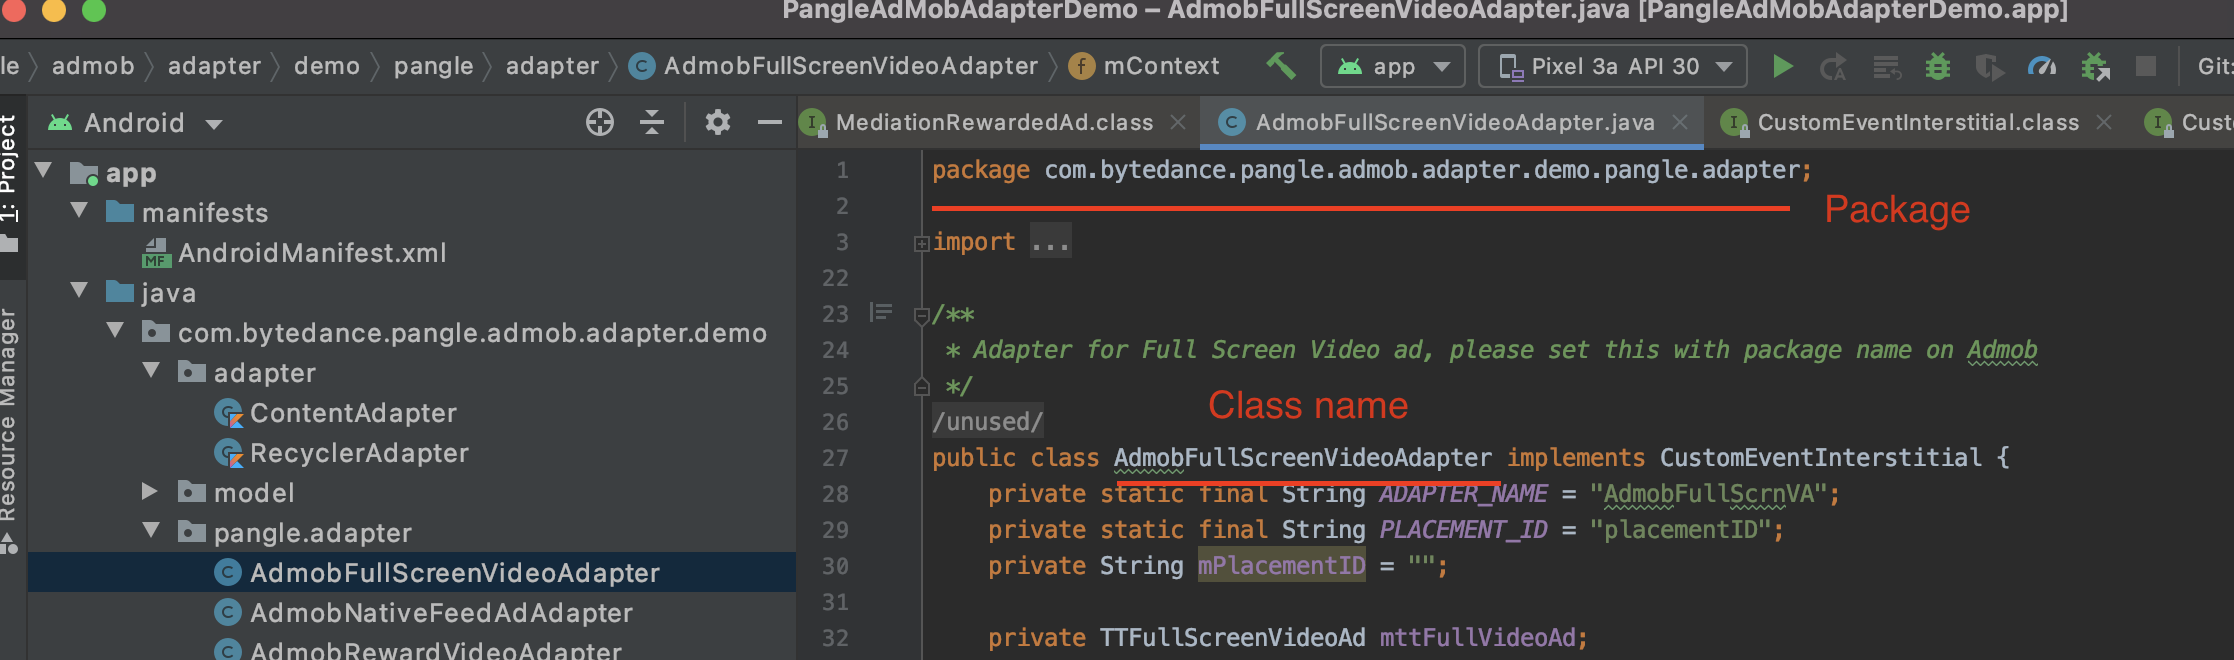Attach debugger to Android process icon
The height and width of the screenshot is (660, 2234).
[x=2095, y=67]
